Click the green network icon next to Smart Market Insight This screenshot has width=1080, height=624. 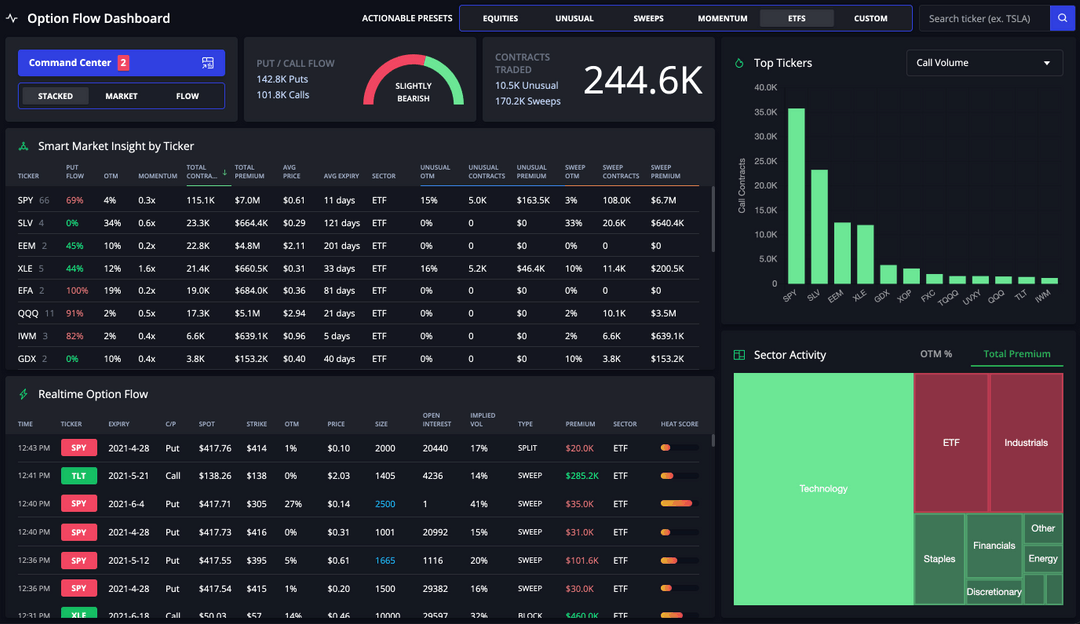coord(22,145)
